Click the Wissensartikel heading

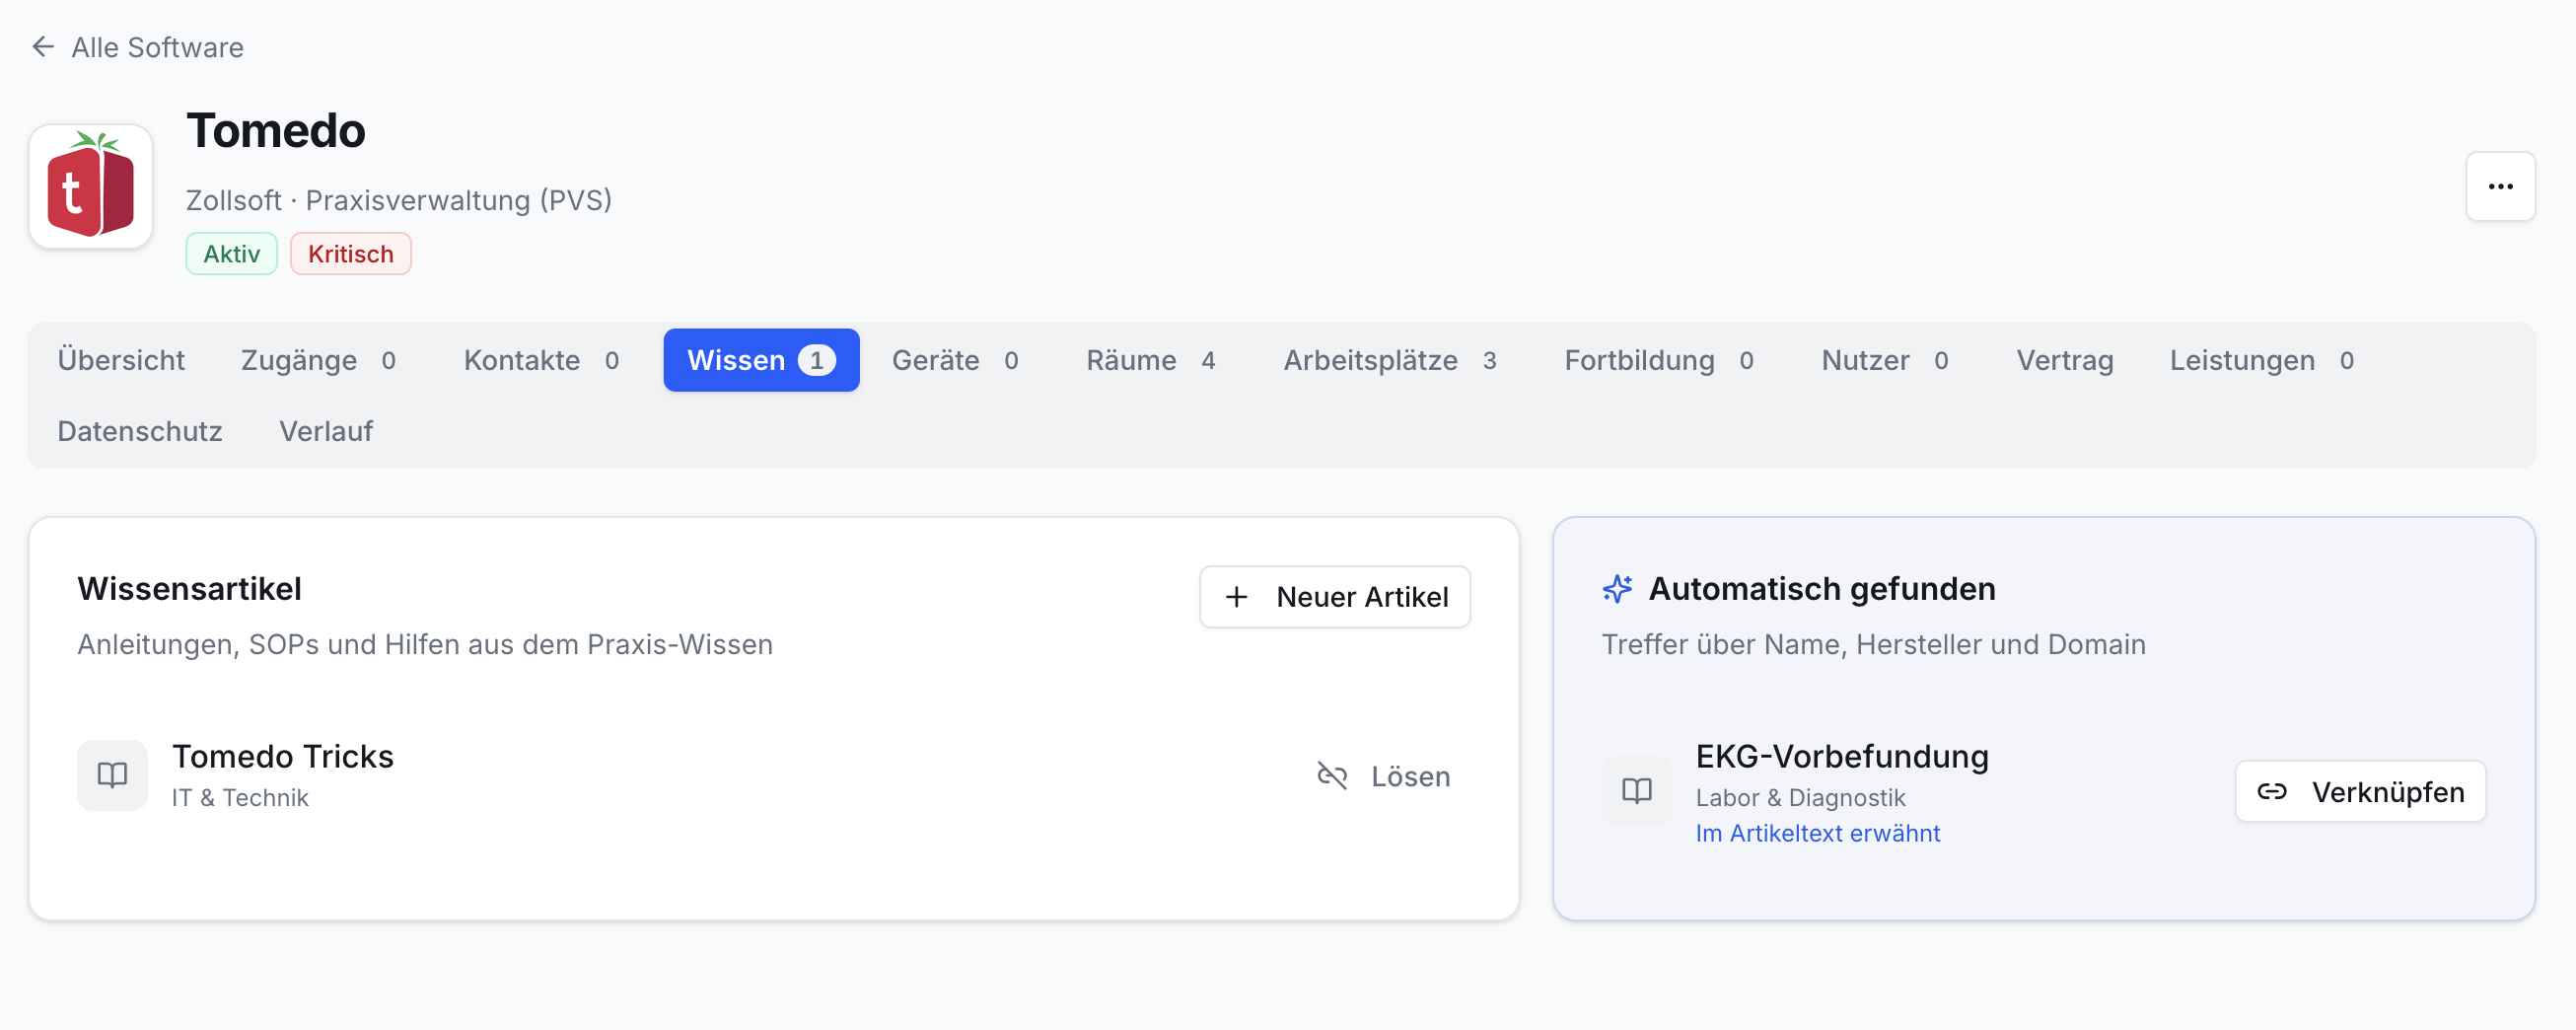point(190,589)
